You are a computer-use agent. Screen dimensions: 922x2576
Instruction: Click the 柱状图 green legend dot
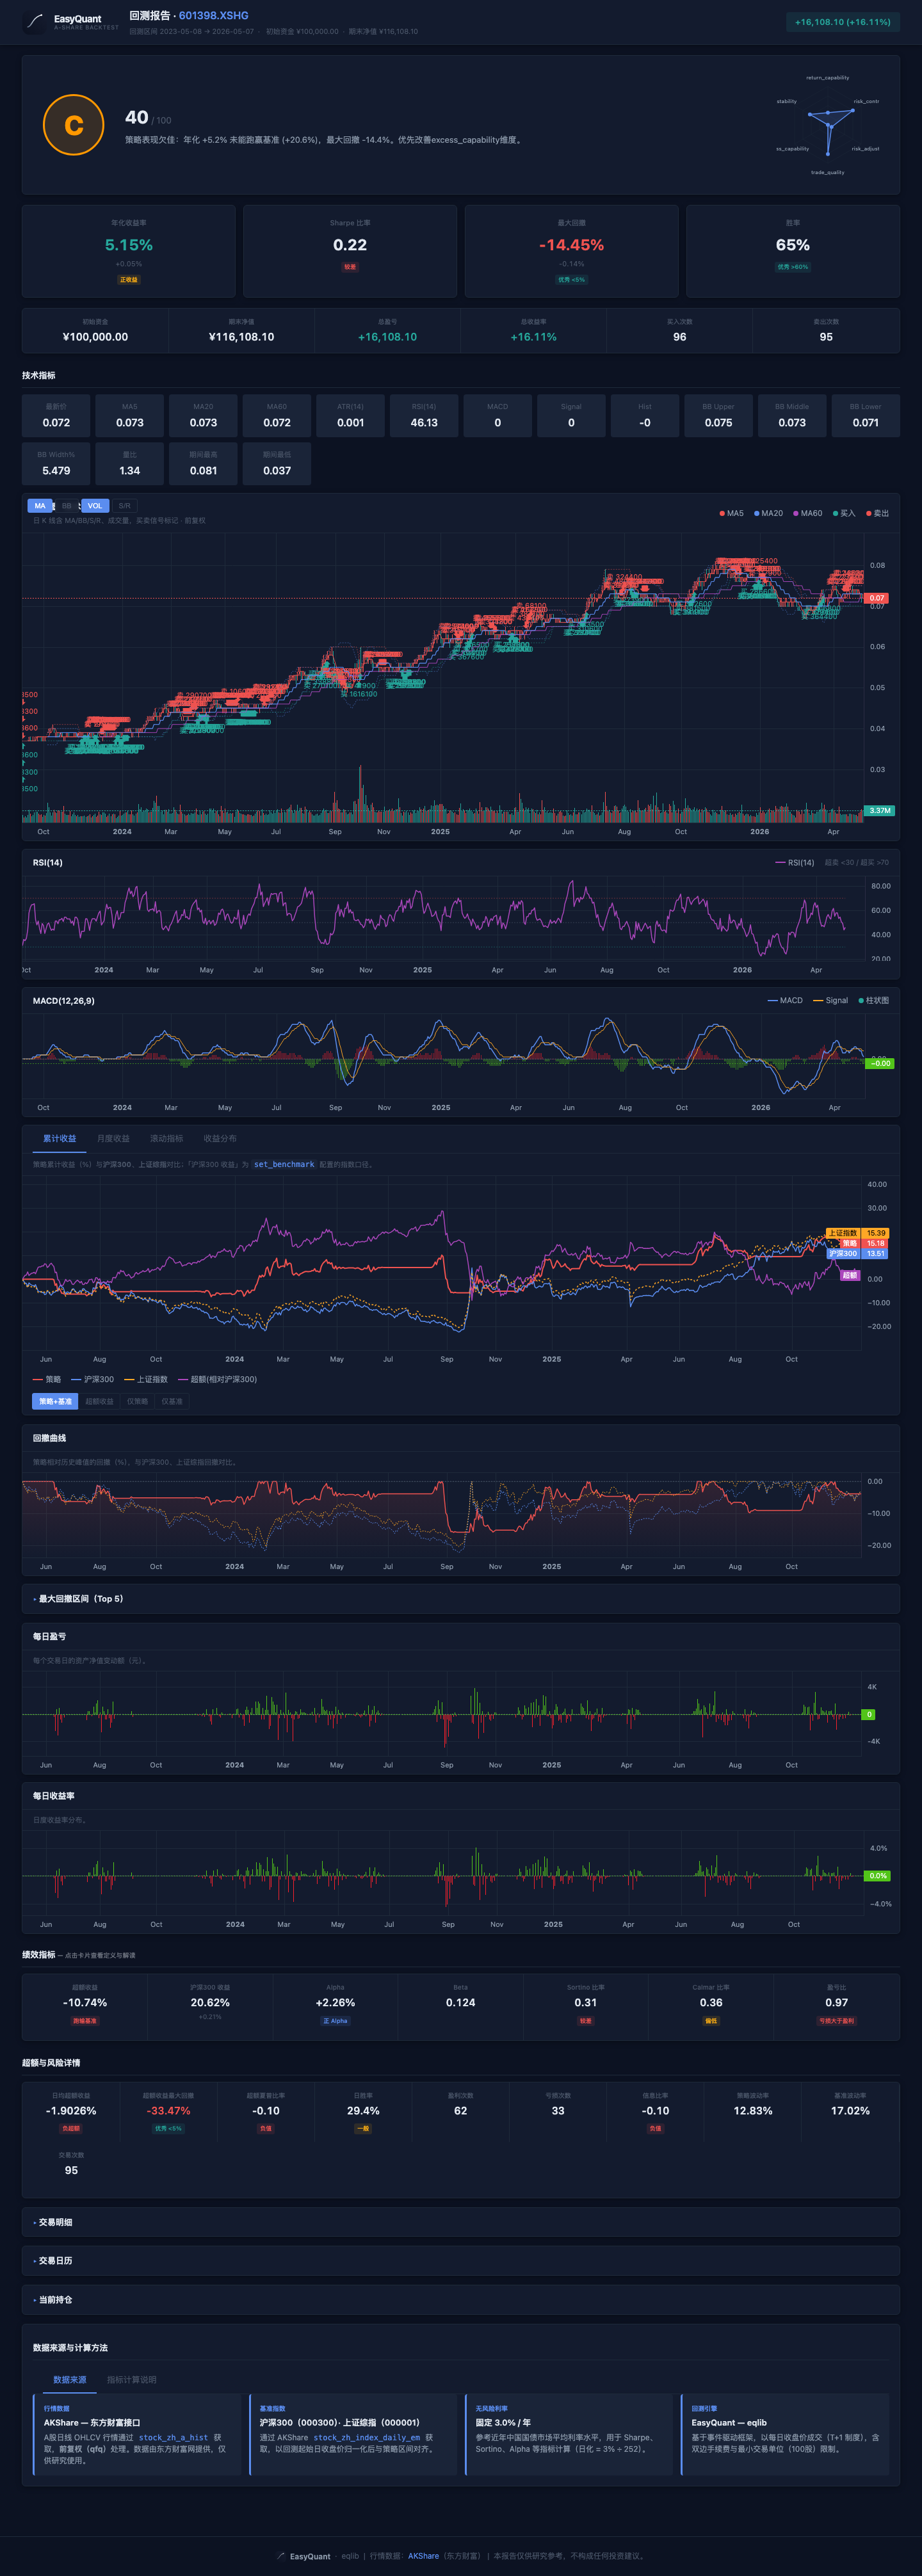(x=861, y=1001)
